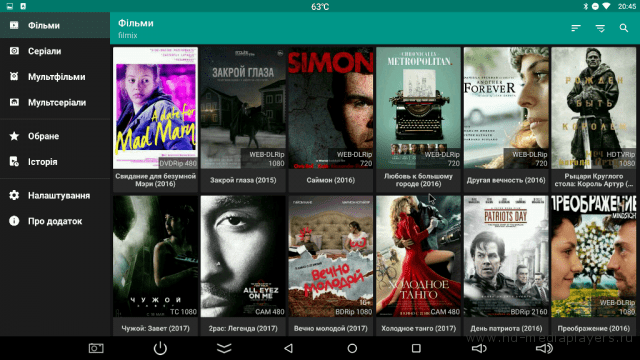Image resolution: width=640 pixels, height=360 pixels.
Task: Open the search magnifier icon
Action: tap(624, 28)
